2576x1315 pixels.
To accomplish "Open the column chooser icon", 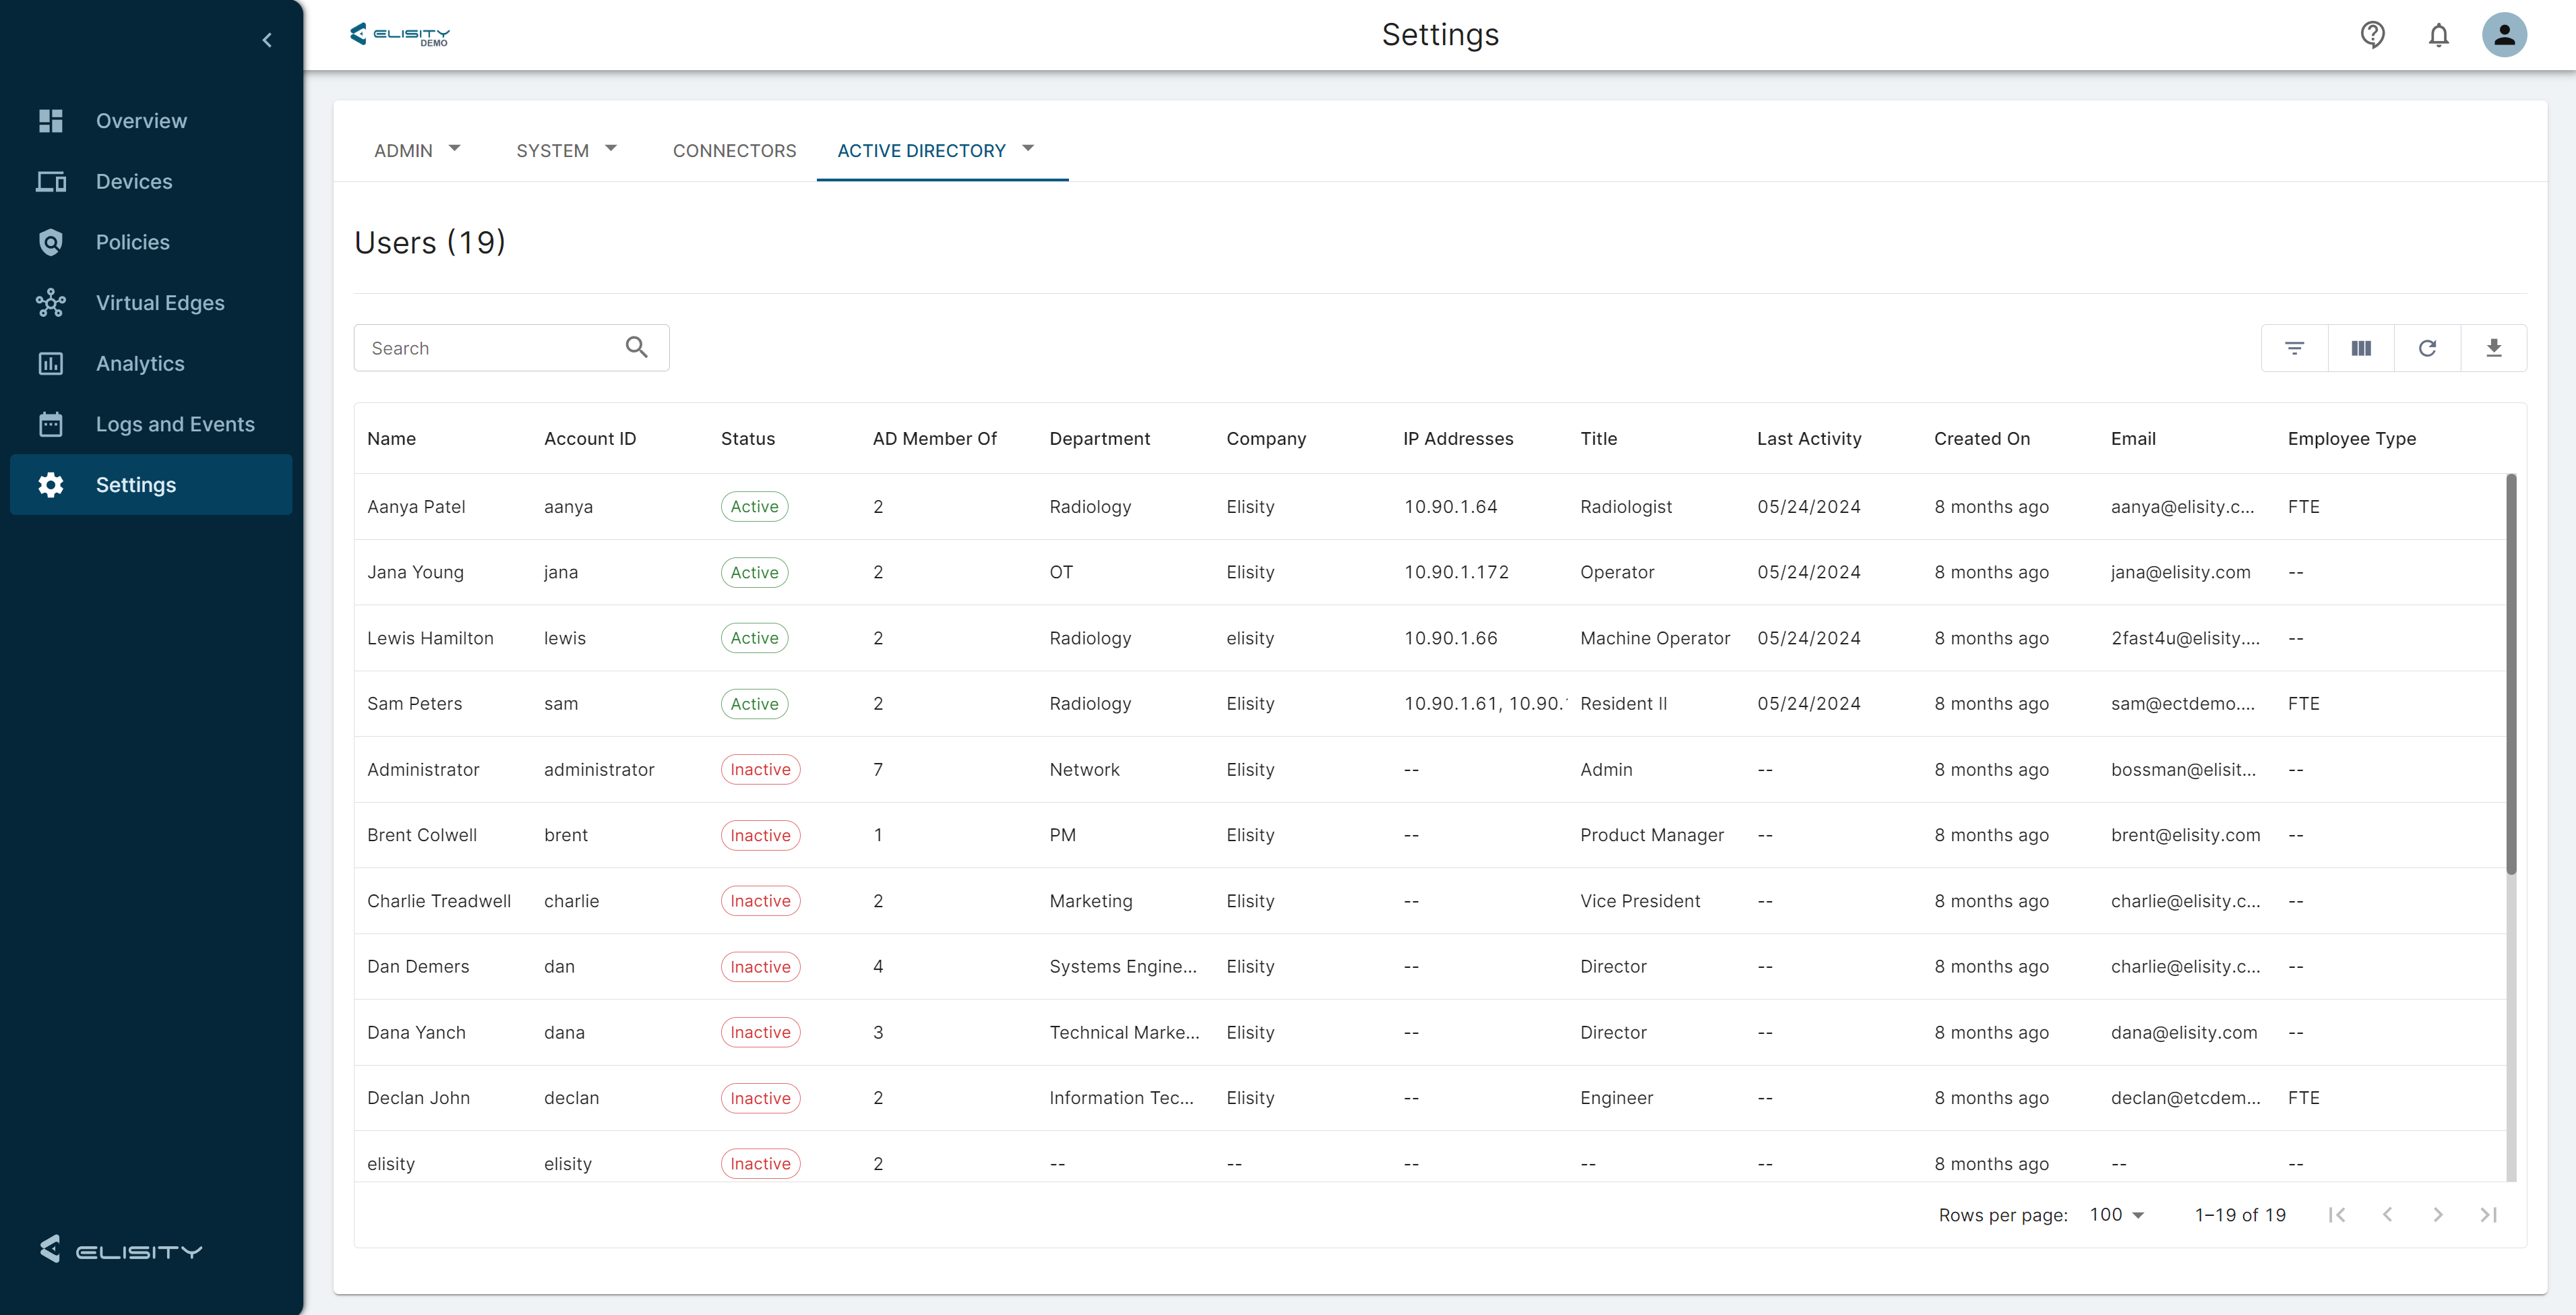I will (2360, 348).
